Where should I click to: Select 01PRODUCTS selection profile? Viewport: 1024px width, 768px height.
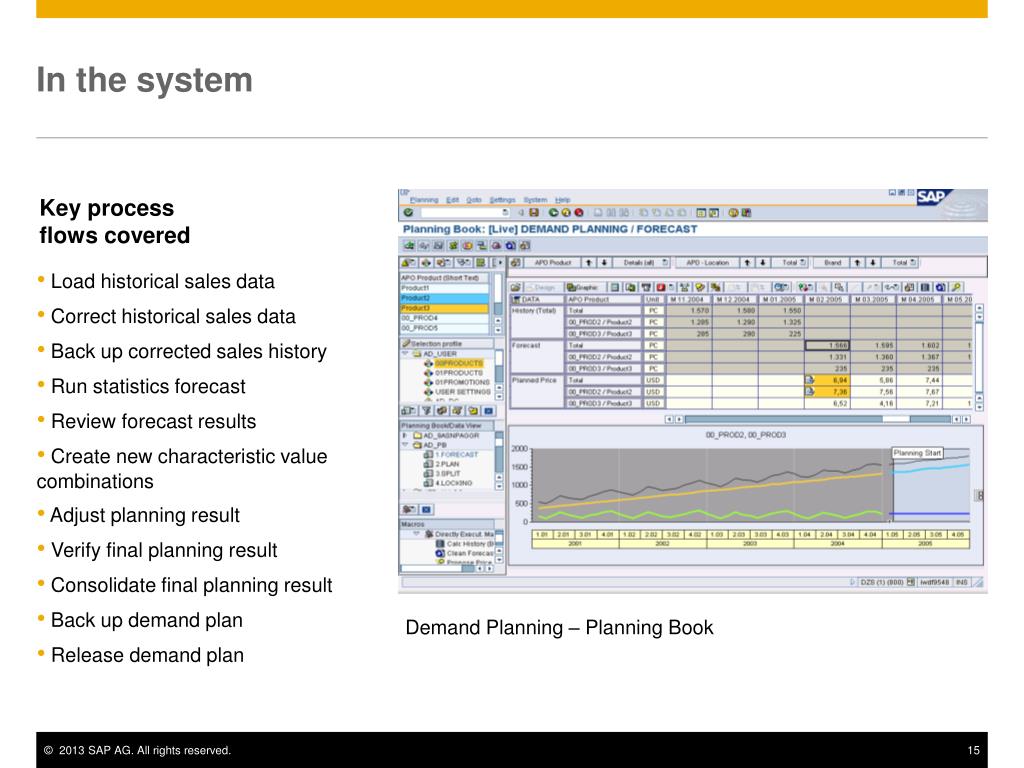(458, 373)
